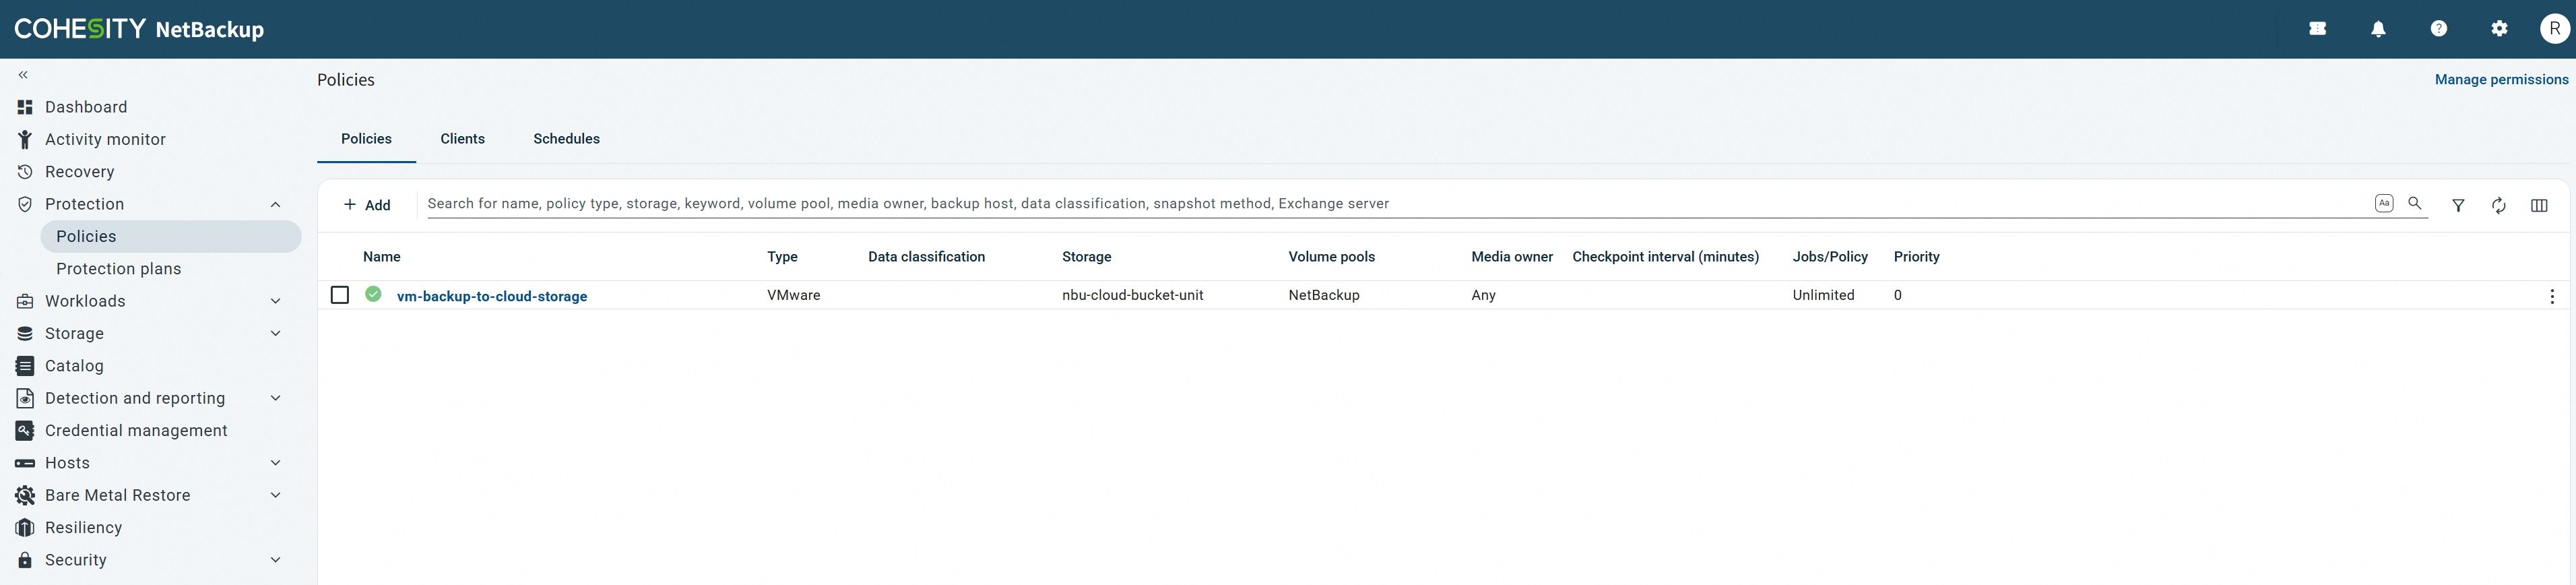Image resolution: width=2576 pixels, height=585 pixels.
Task: Click the Catalog icon
Action: 25,366
